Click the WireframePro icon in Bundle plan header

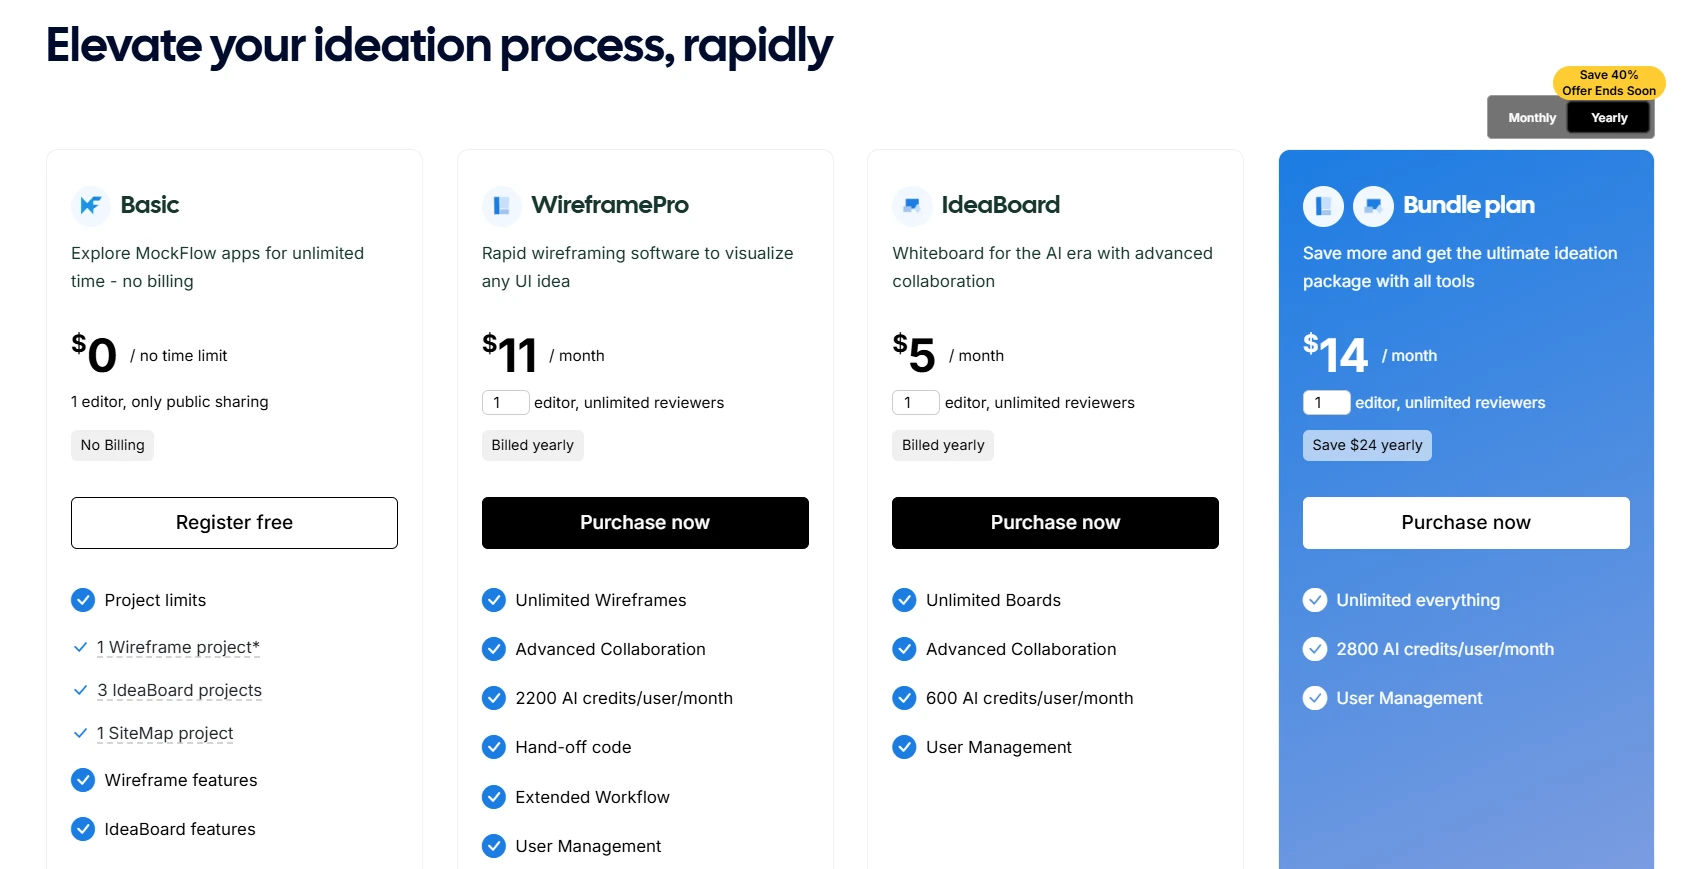tap(1322, 205)
